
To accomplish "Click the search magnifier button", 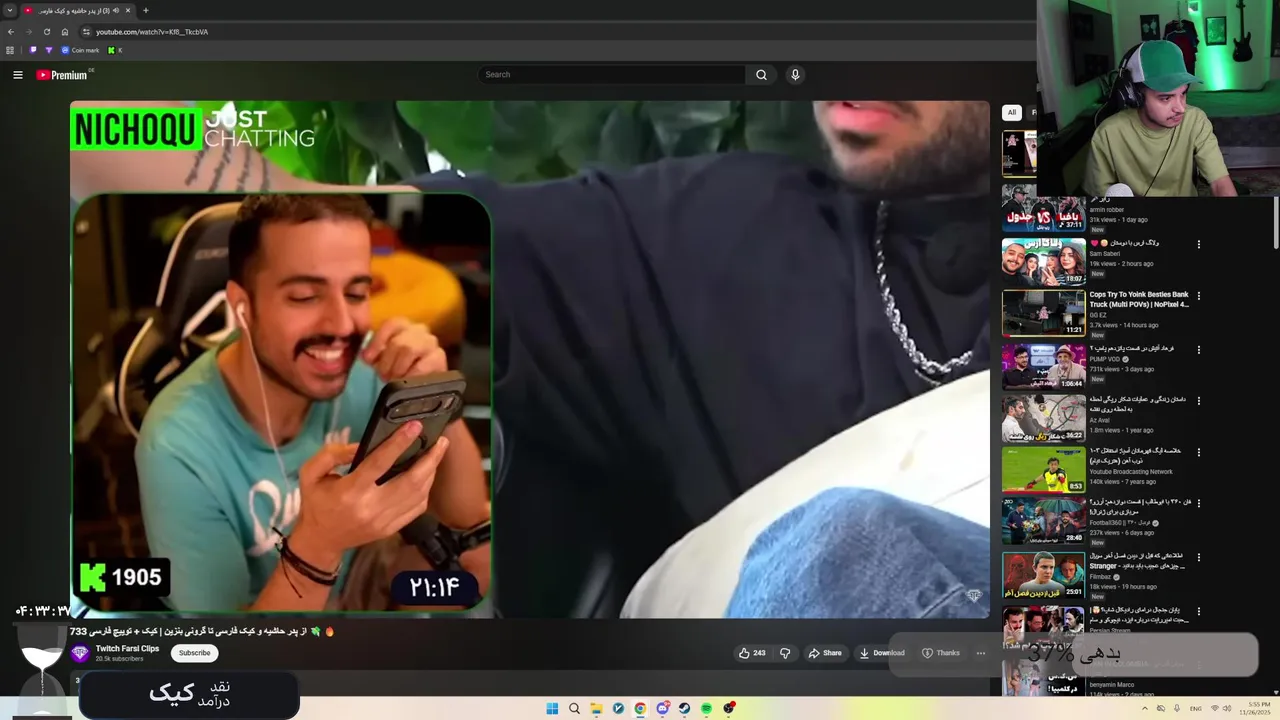I will 761,75.
